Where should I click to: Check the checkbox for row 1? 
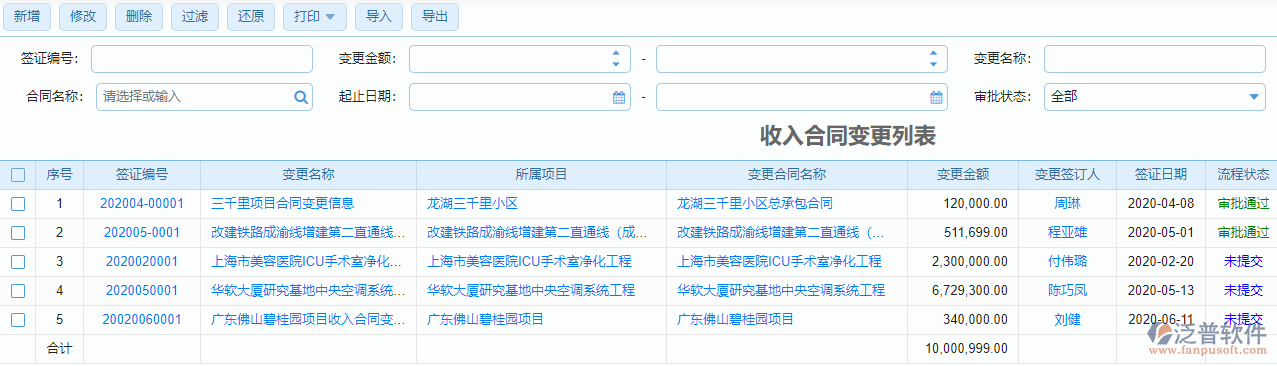(x=18, y=204)
